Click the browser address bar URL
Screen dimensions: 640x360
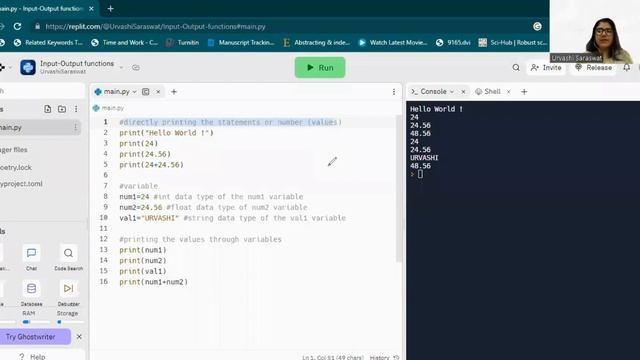click(155, 27)
